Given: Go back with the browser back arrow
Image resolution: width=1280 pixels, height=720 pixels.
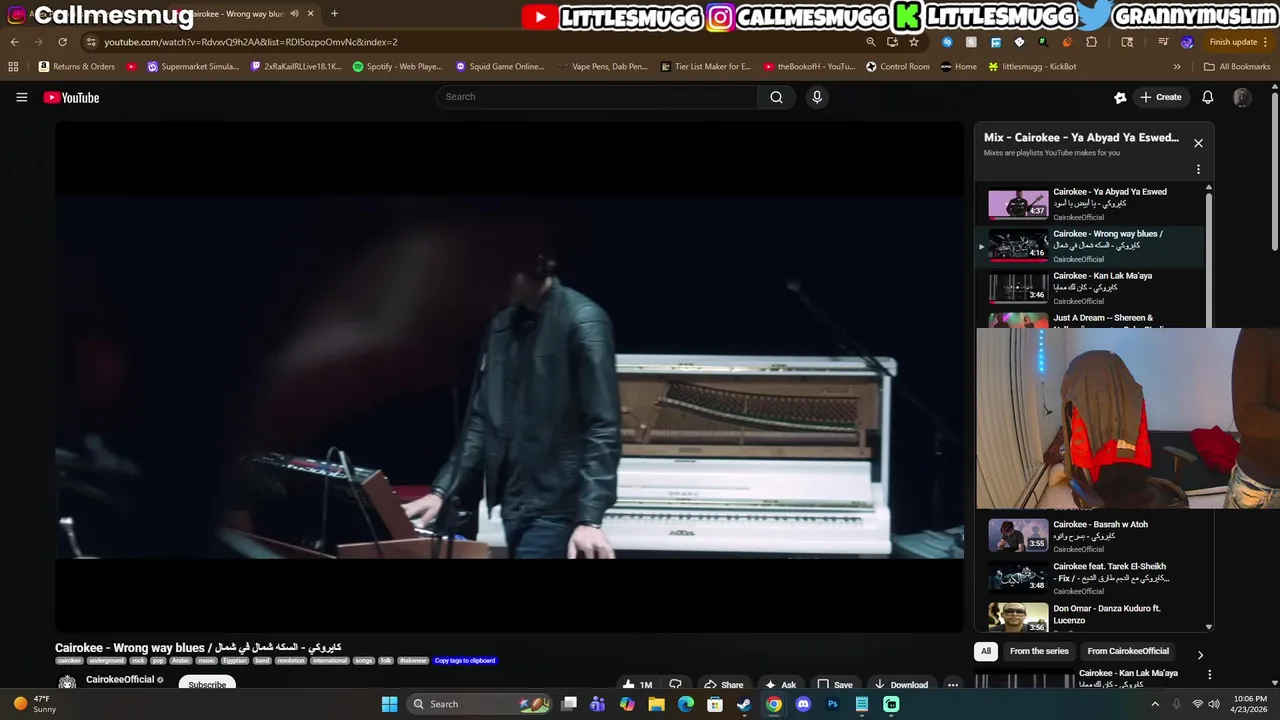Looking at the screenshot, I should pyautogui.click(x=14, y=42).
